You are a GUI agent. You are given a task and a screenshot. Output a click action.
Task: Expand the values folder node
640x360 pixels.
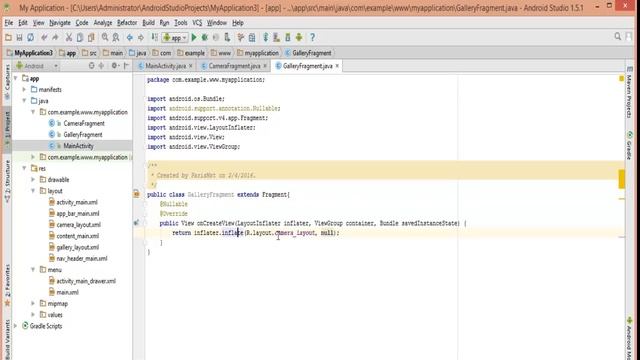click(x=33, y=315)
